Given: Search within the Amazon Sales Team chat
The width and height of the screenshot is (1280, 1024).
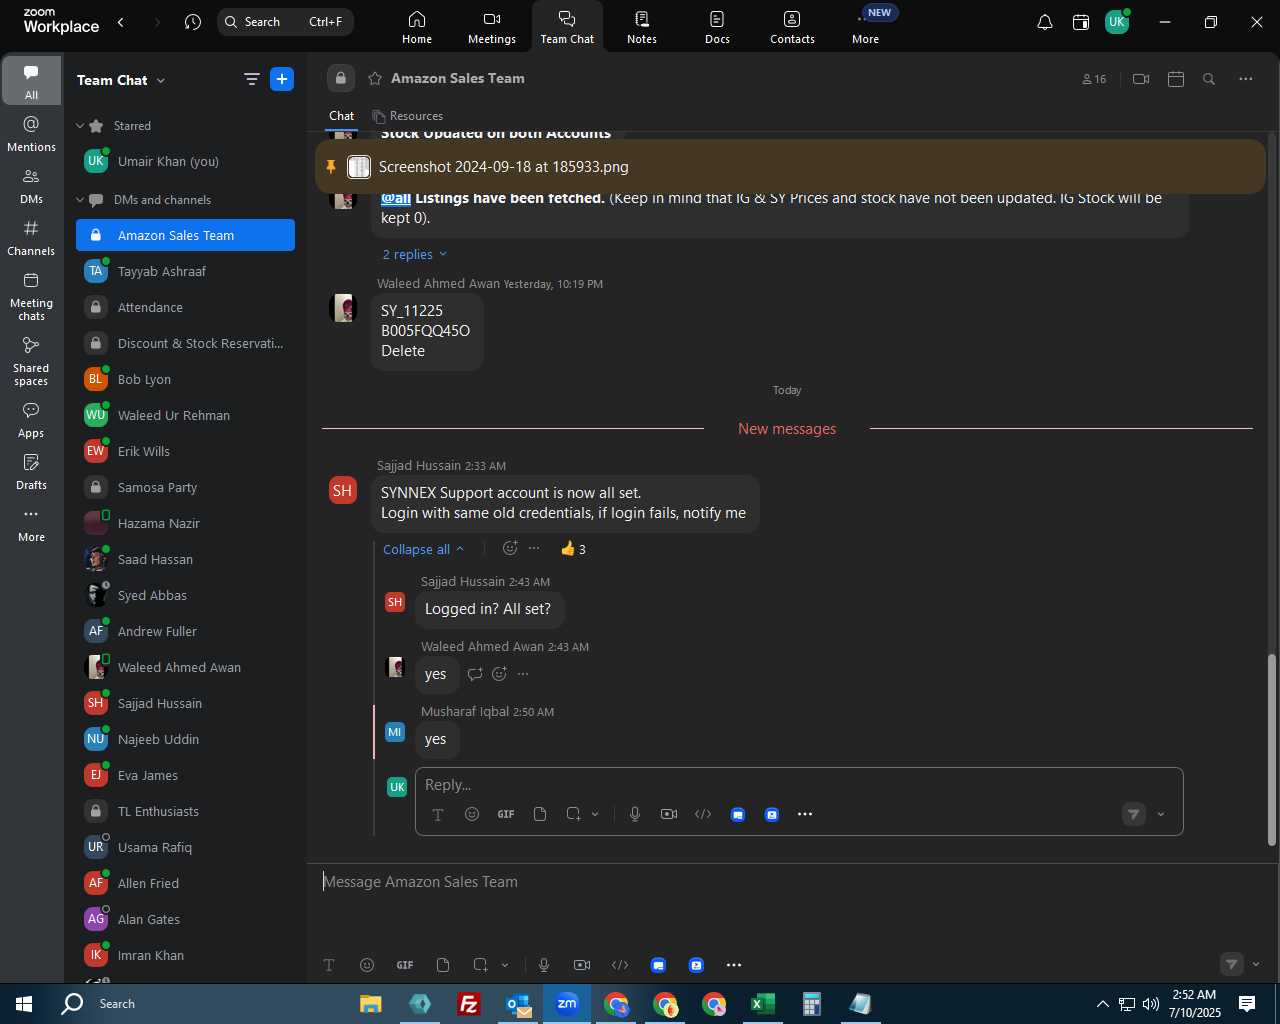Looking at the screenshot, I should 1209,79.
